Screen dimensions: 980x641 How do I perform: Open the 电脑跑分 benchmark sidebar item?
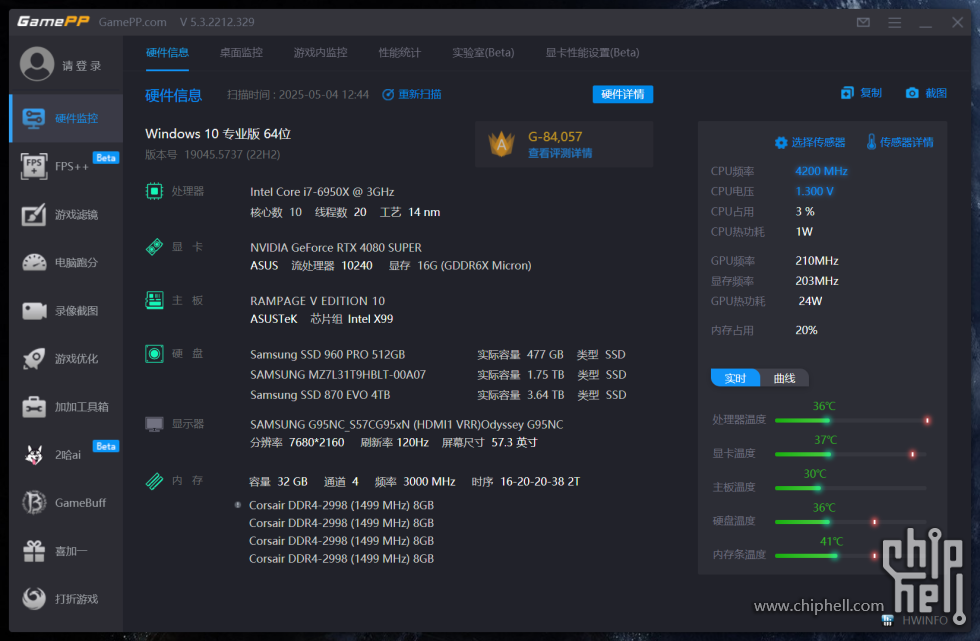point(67,262)
